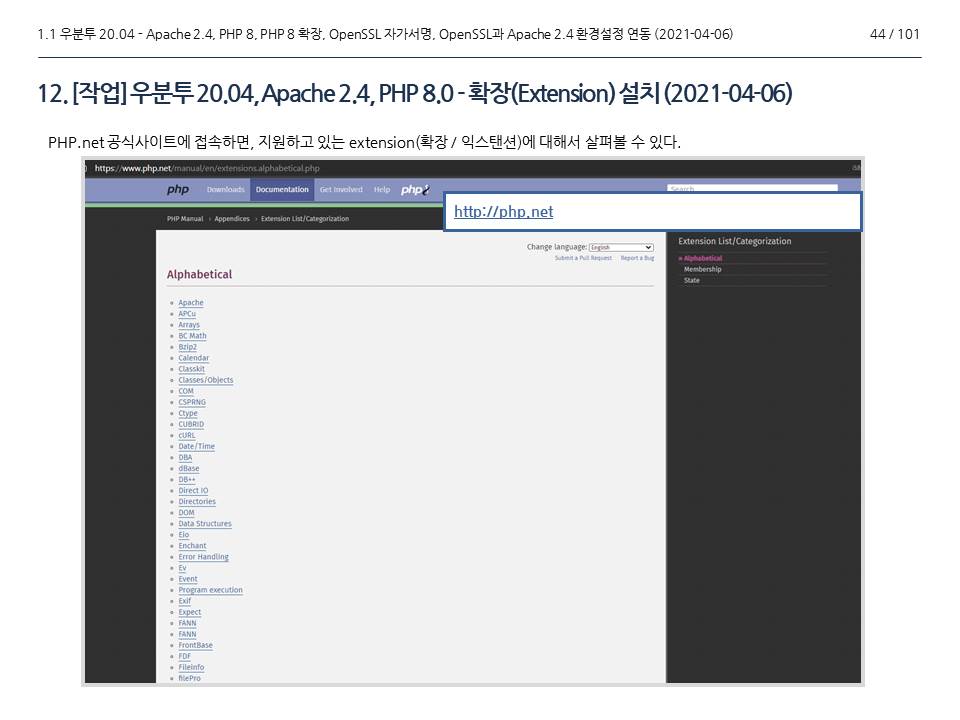The width and height of the screenshot is (960, 720).
Task: Open the http://php.net hyperlink
Action: click(x=503, y=212)
